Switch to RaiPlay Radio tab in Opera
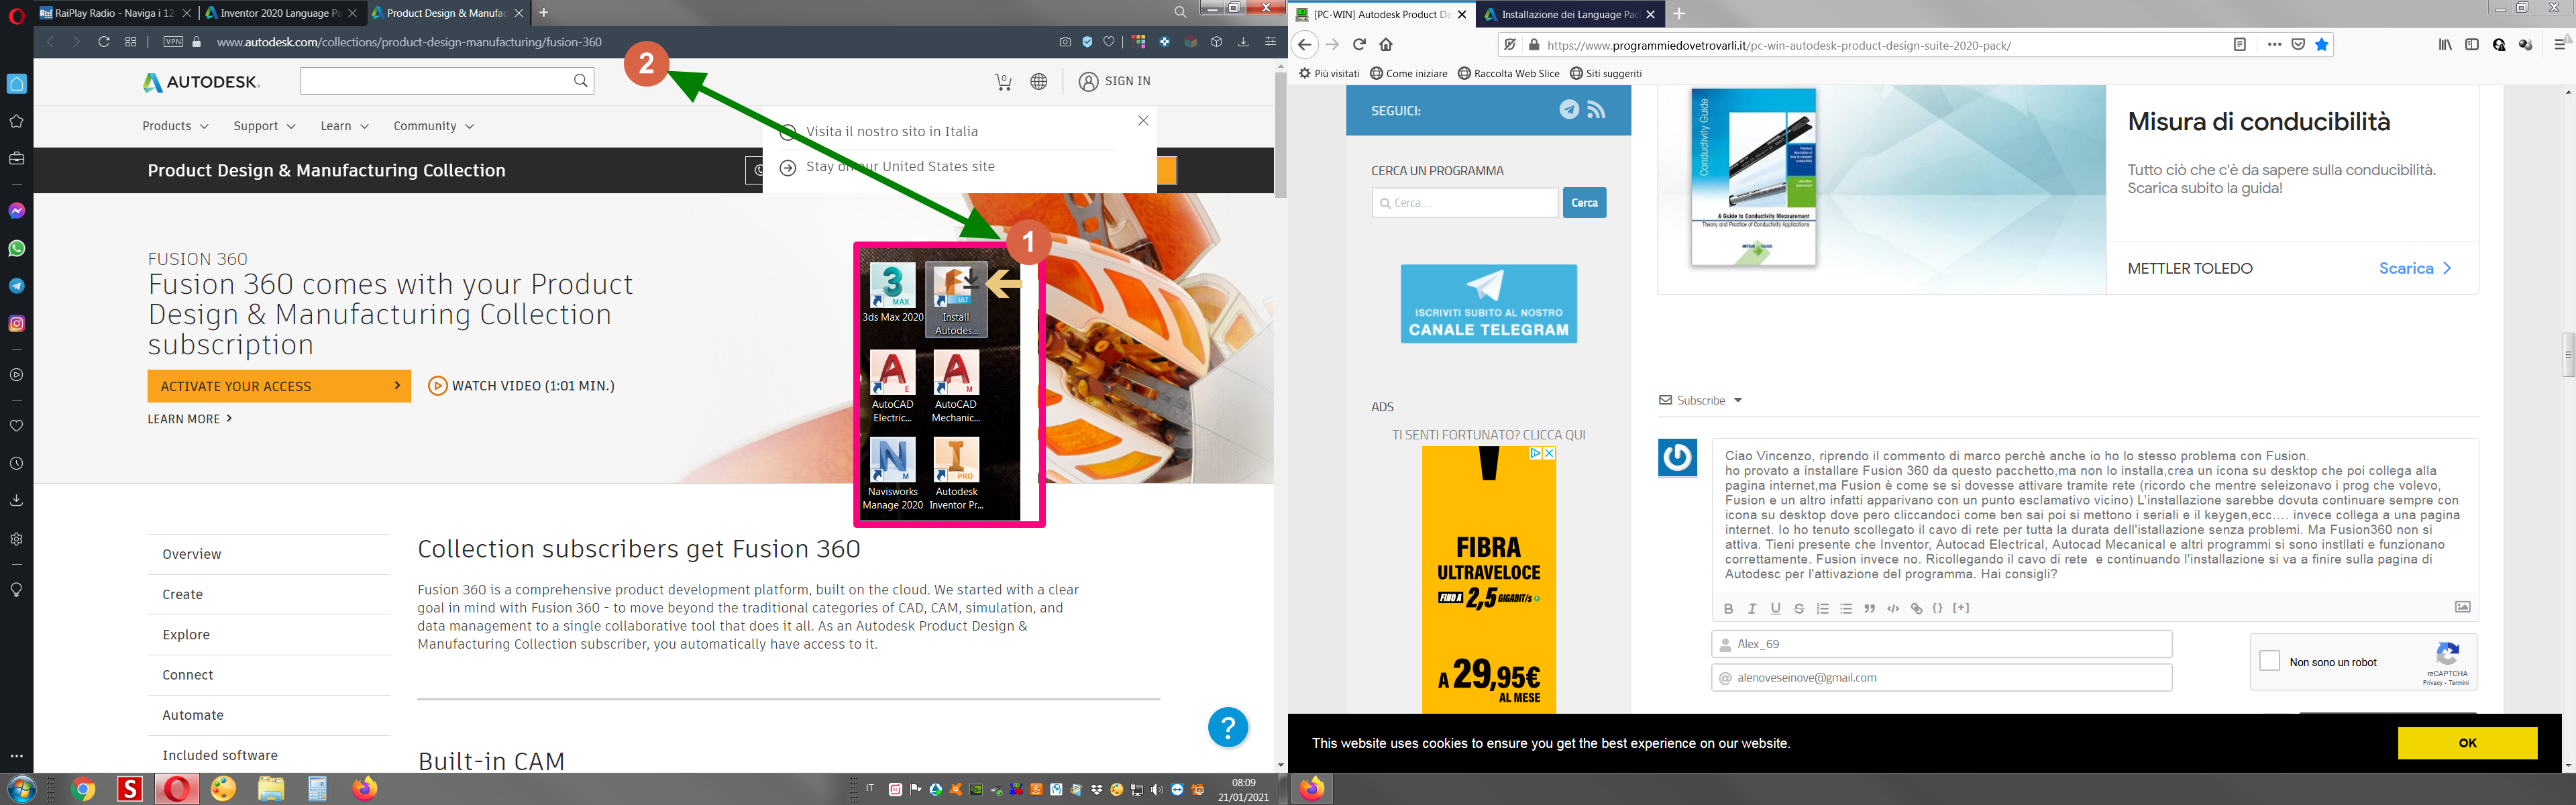The image size is (2576, 805). (x=114, y=13)
